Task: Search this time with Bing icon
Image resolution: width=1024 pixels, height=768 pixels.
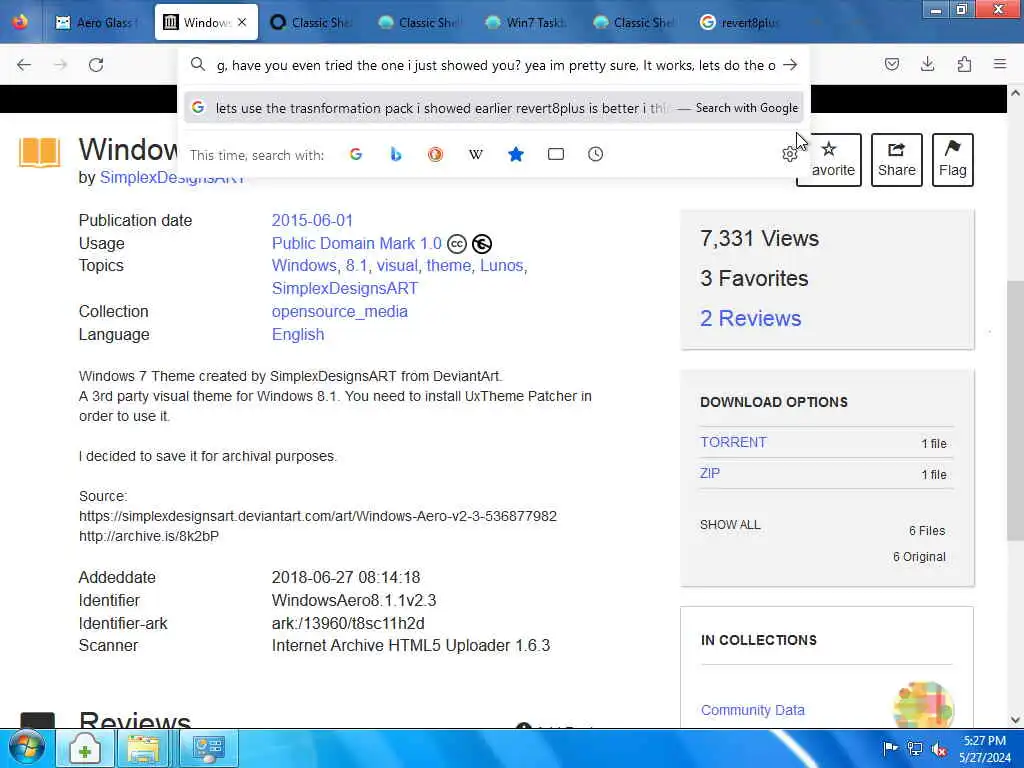Action: click(396, 154)
